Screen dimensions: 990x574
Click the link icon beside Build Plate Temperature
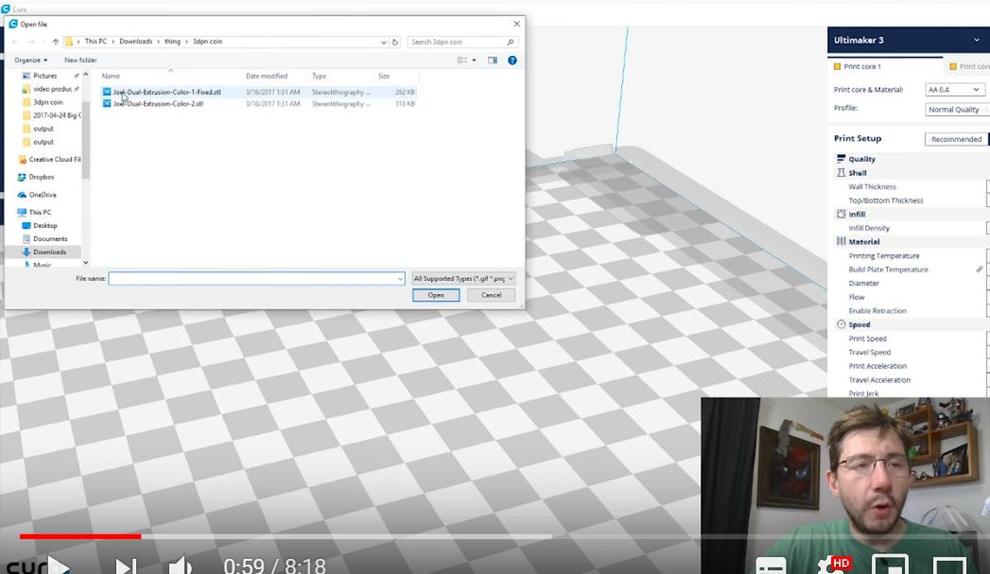[980, 270]
